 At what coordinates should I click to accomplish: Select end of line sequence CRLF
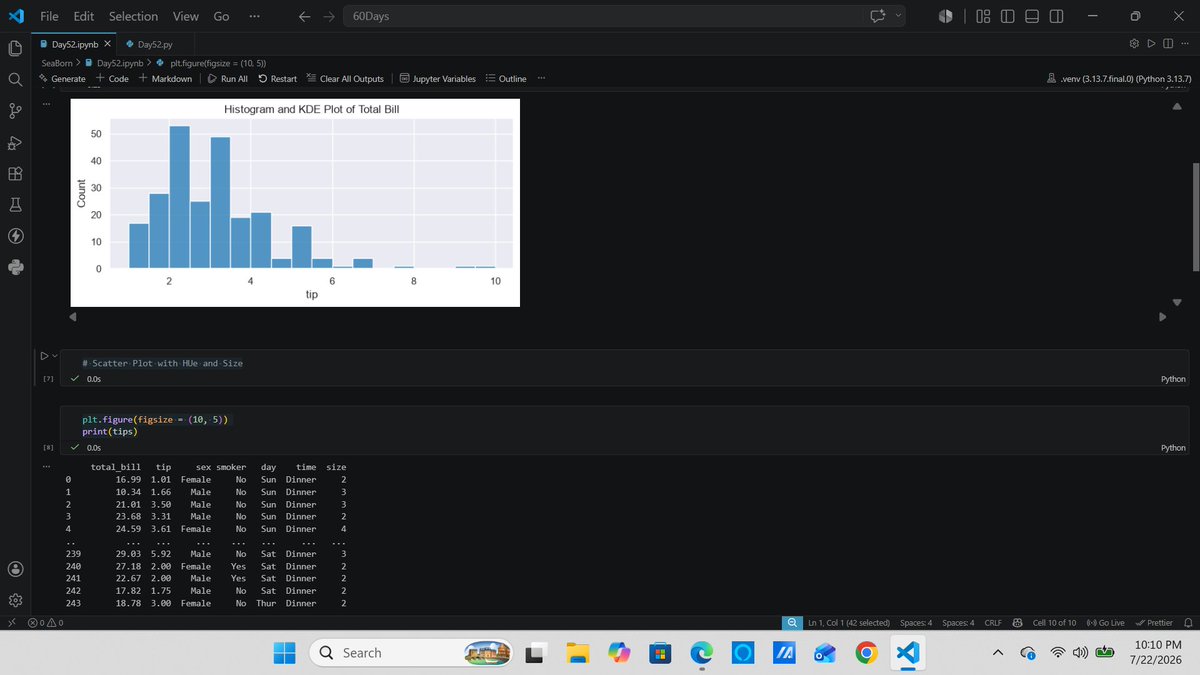tap(993, 623)
